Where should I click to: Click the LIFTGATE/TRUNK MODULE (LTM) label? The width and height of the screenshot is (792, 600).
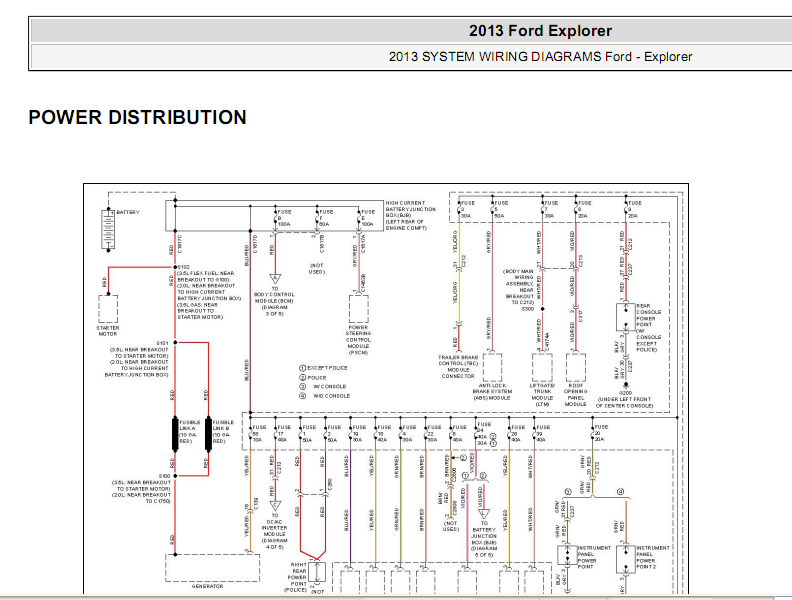click(542, 394)
